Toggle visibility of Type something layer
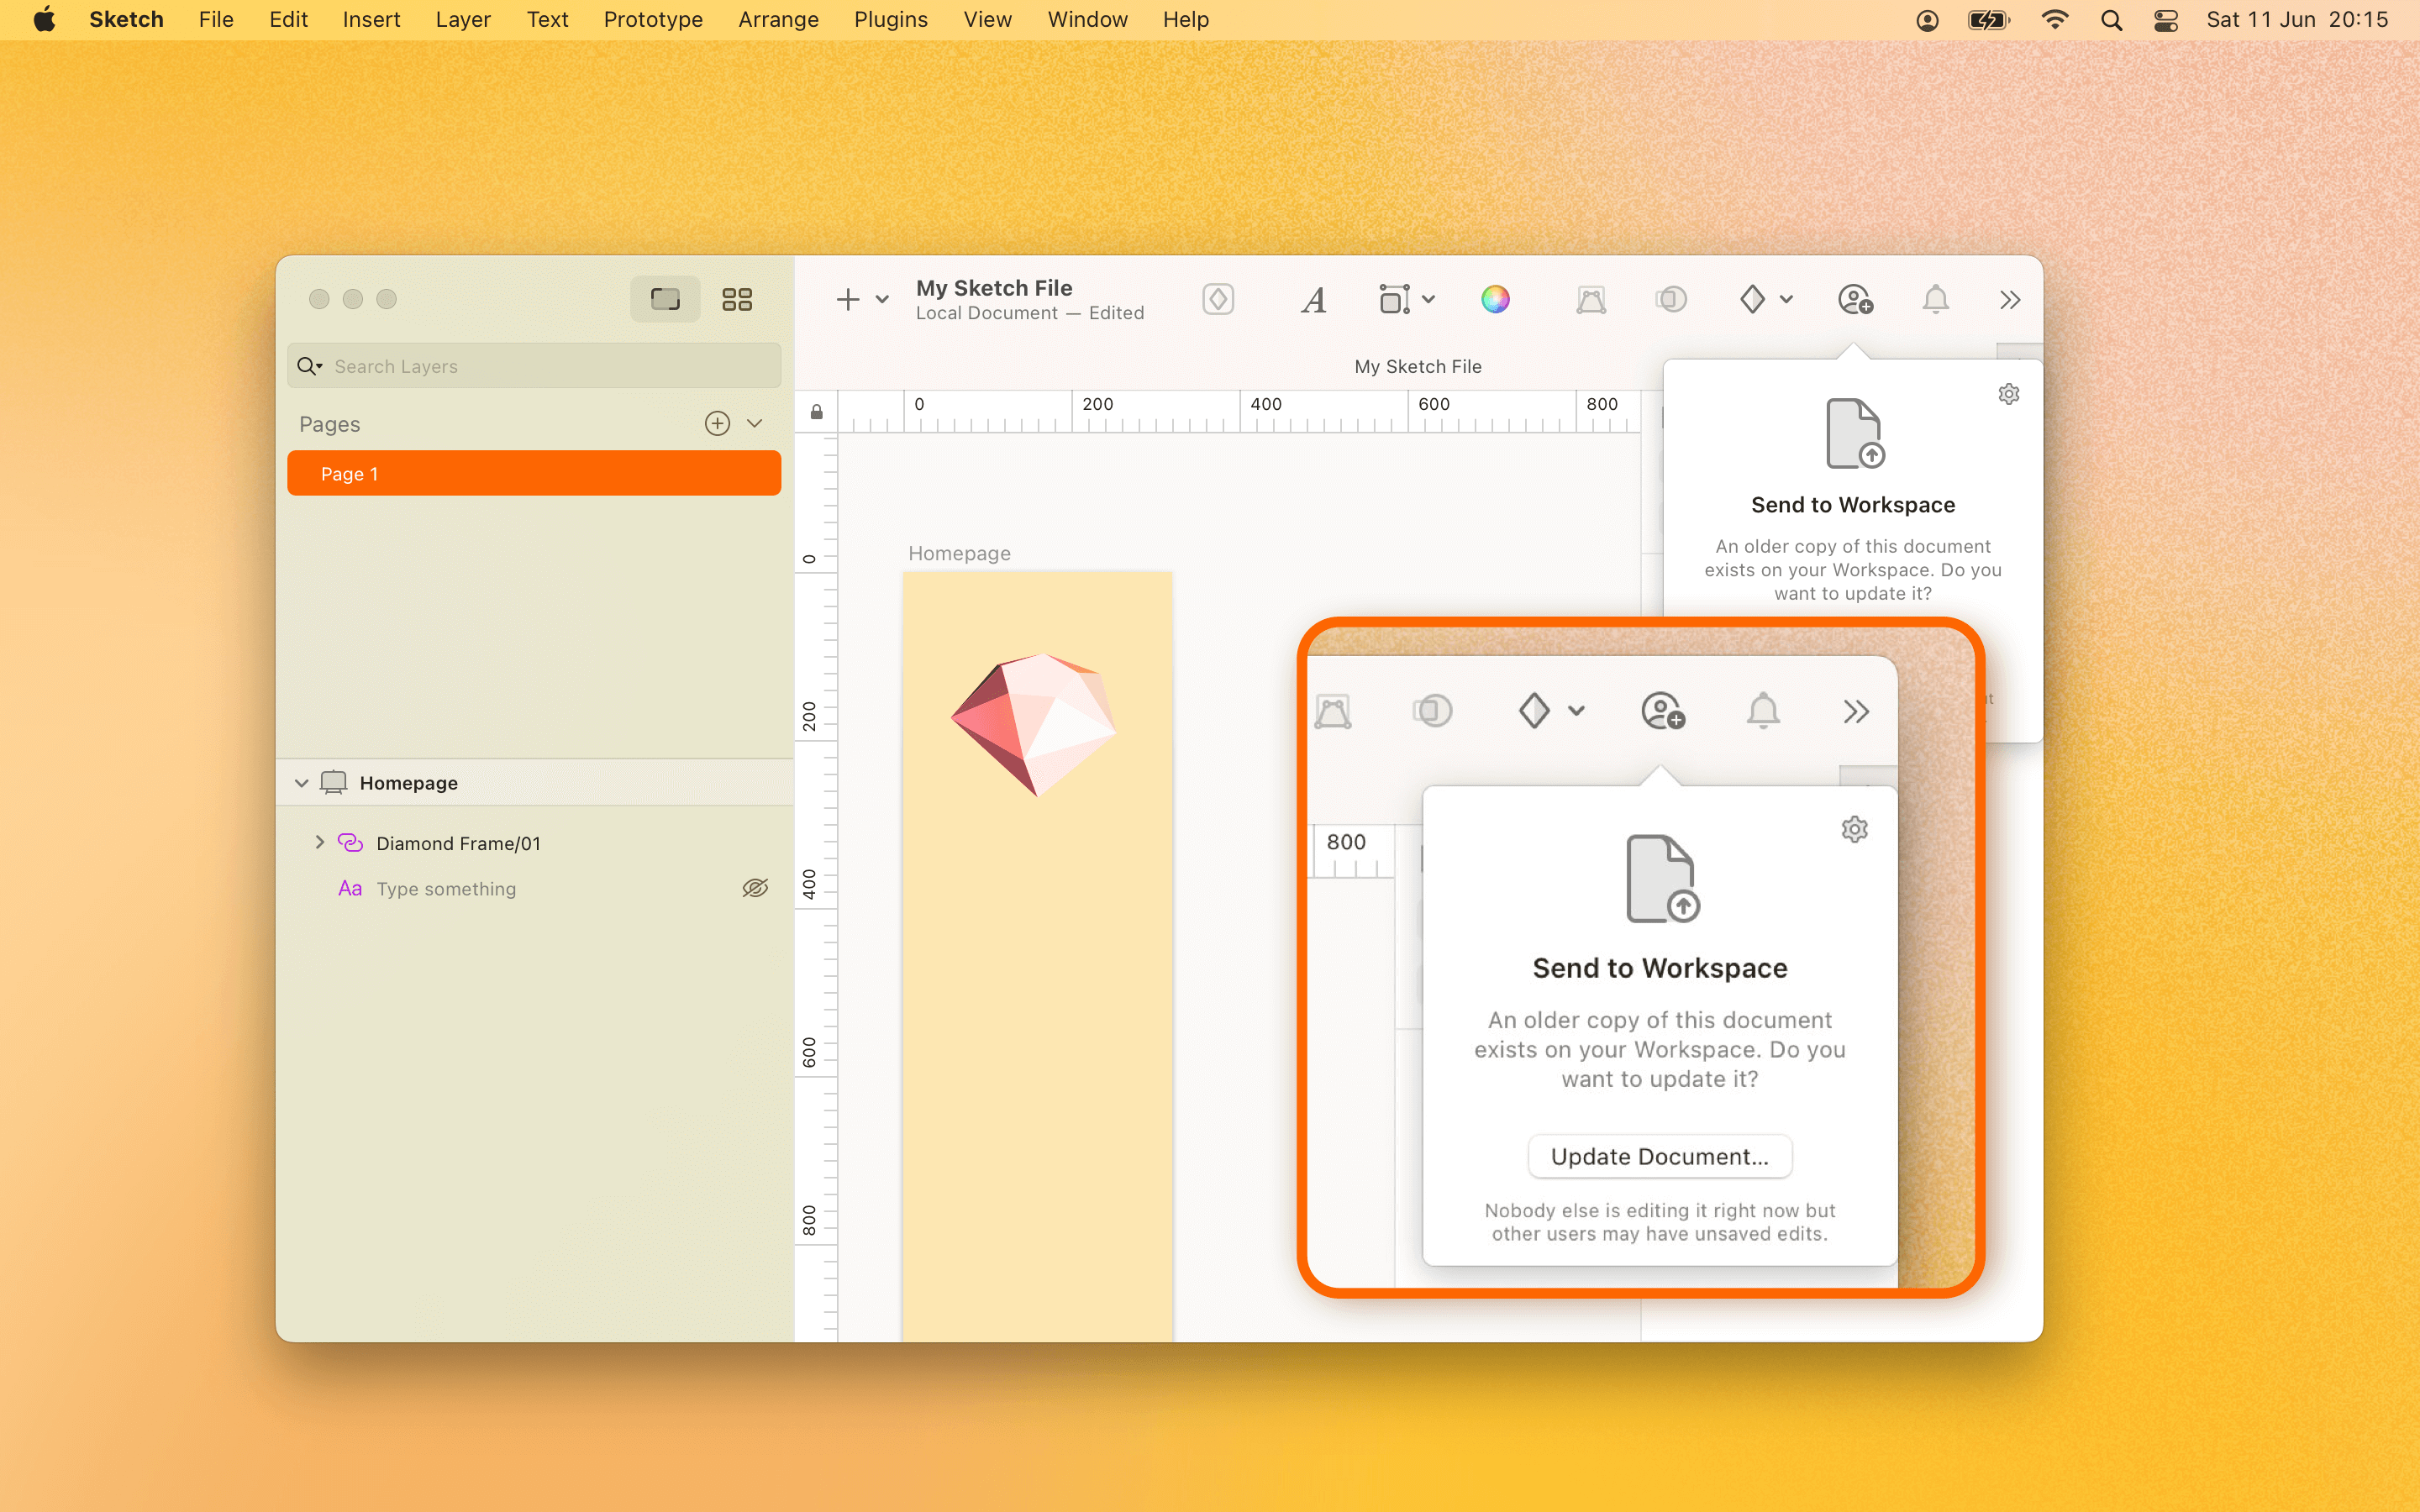The width and height of the screenshot is (2420, 1512). pos(753,889)
